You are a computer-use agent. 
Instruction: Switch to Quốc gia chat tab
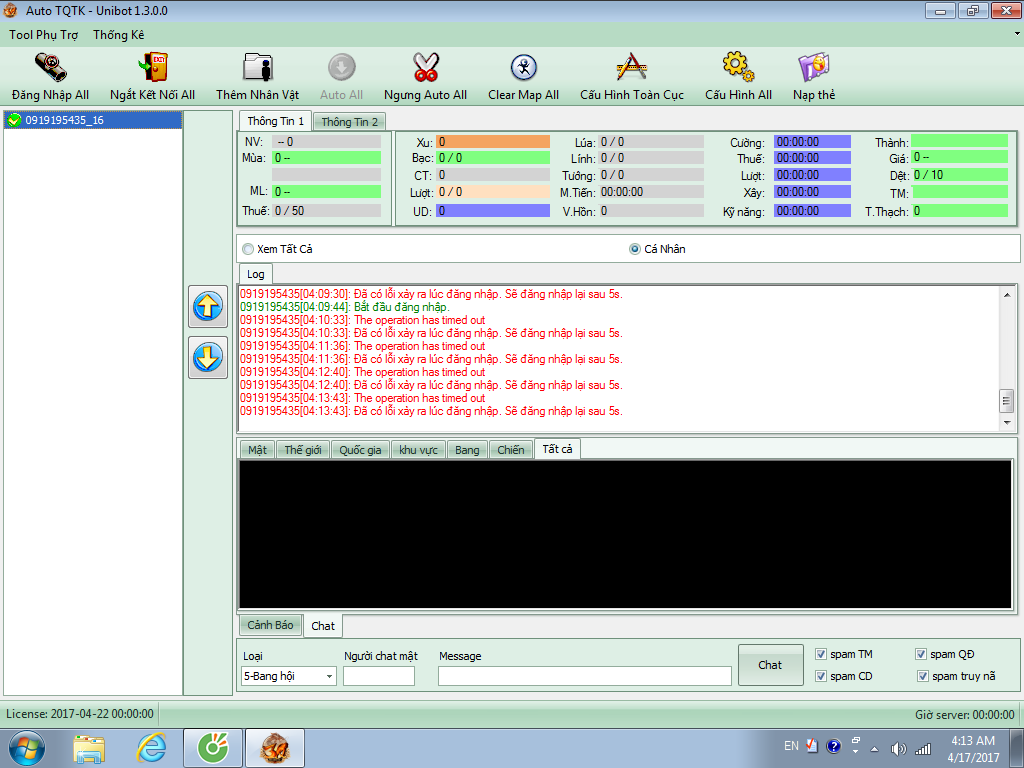pyautogui.click(x=360, y=450)
